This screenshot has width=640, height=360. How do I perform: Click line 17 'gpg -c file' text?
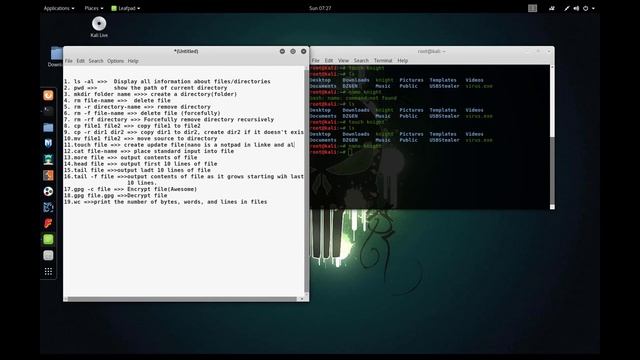point(130,189)
